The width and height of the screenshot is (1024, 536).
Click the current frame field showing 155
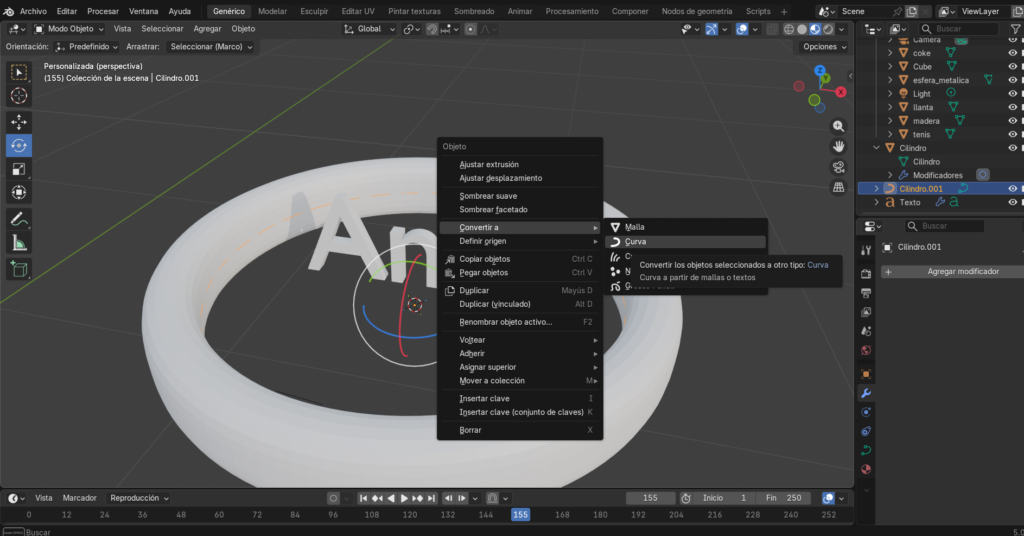click(x=651, y=498)
